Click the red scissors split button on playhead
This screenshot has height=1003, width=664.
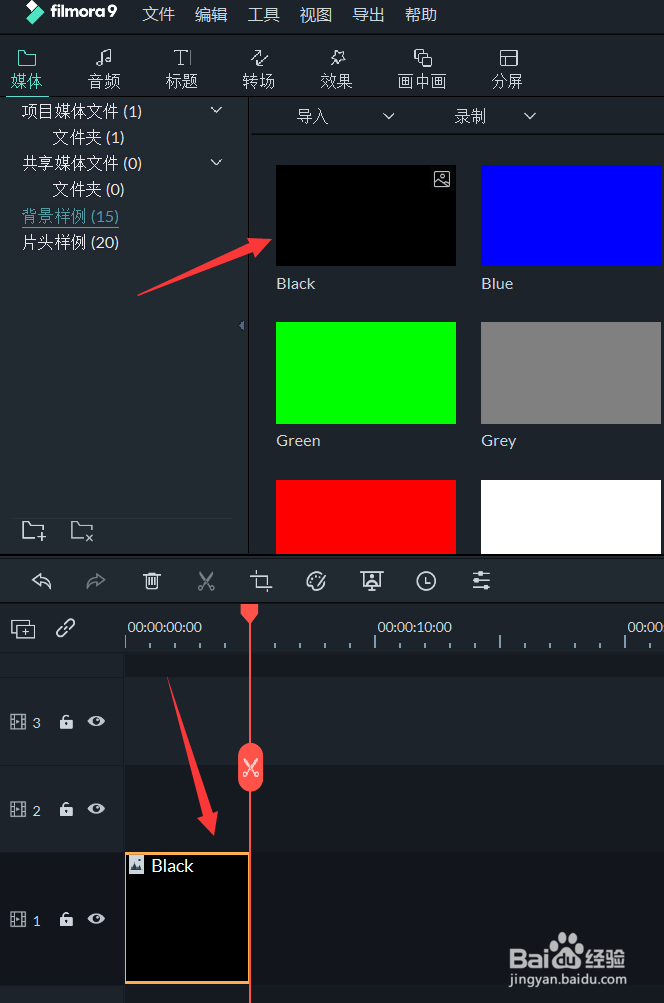pyautogui.click(x=250, y=767)
